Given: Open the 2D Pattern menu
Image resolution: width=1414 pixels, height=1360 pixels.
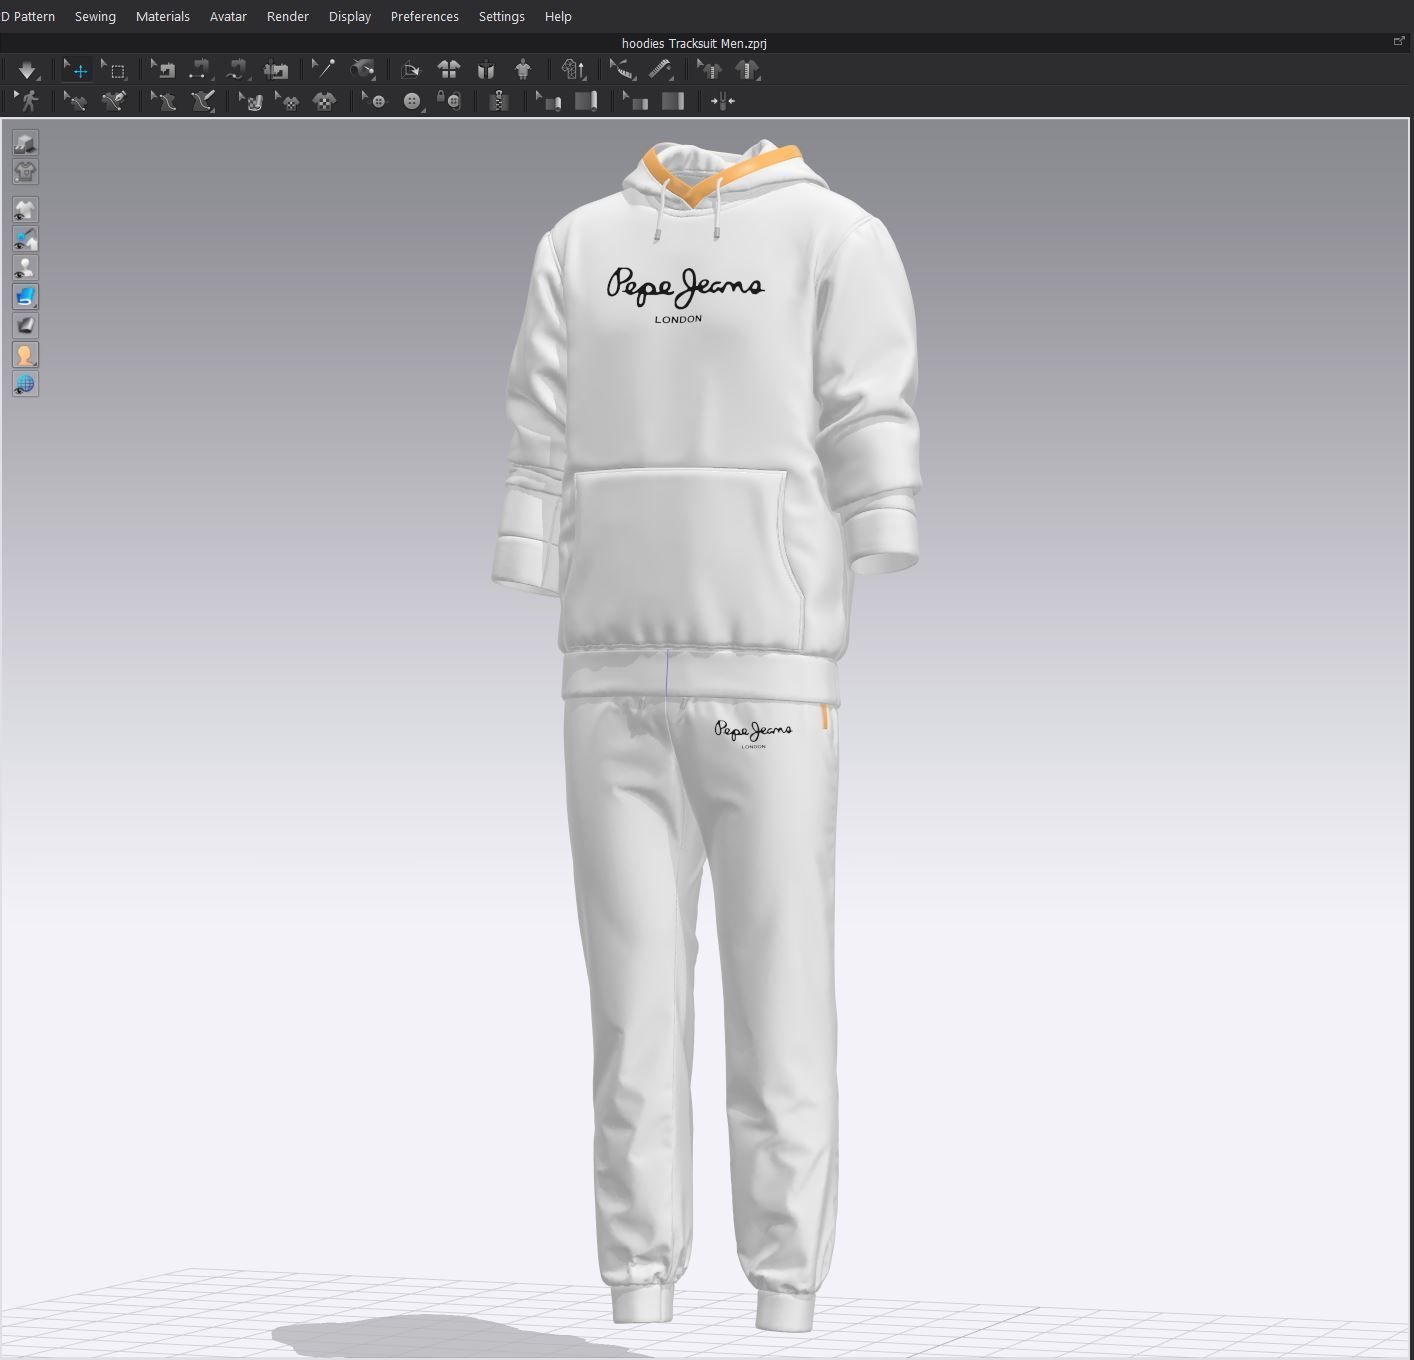Looking at the screenshot, I should click(28, 17).
